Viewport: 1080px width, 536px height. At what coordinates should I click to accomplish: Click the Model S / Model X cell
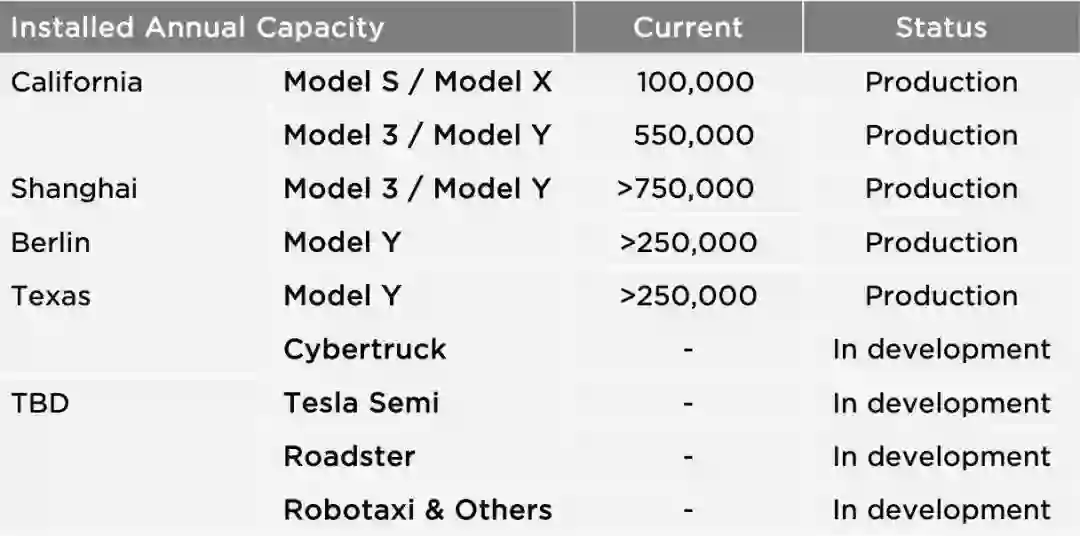click(417, 82)
